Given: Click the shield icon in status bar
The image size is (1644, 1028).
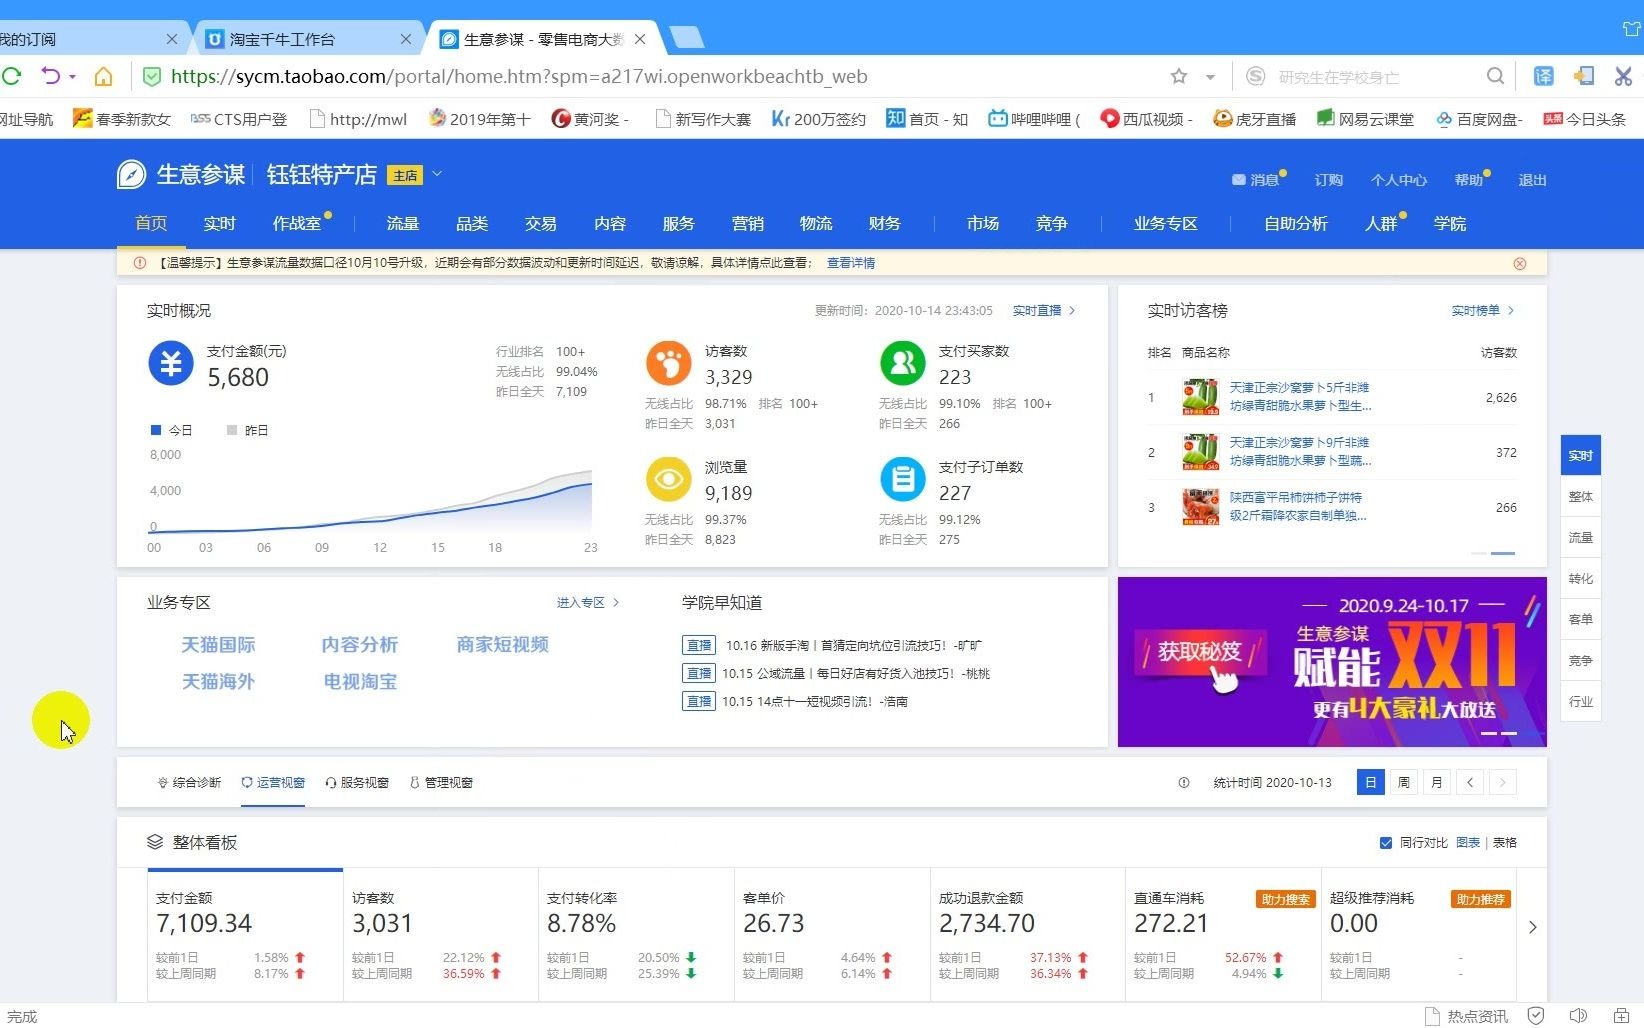Looking at the screenshot, I should (1536, 1016).
